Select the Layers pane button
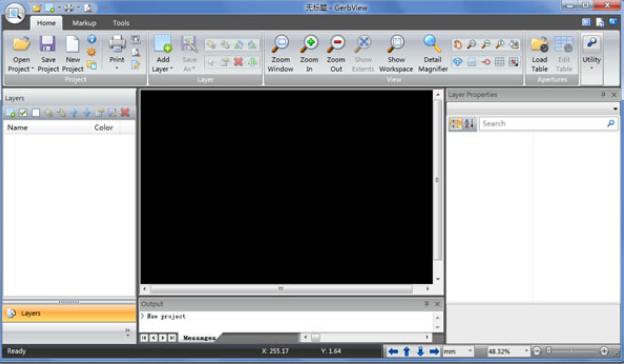Viewport: 624px width, 364px height. pos(69,313)
